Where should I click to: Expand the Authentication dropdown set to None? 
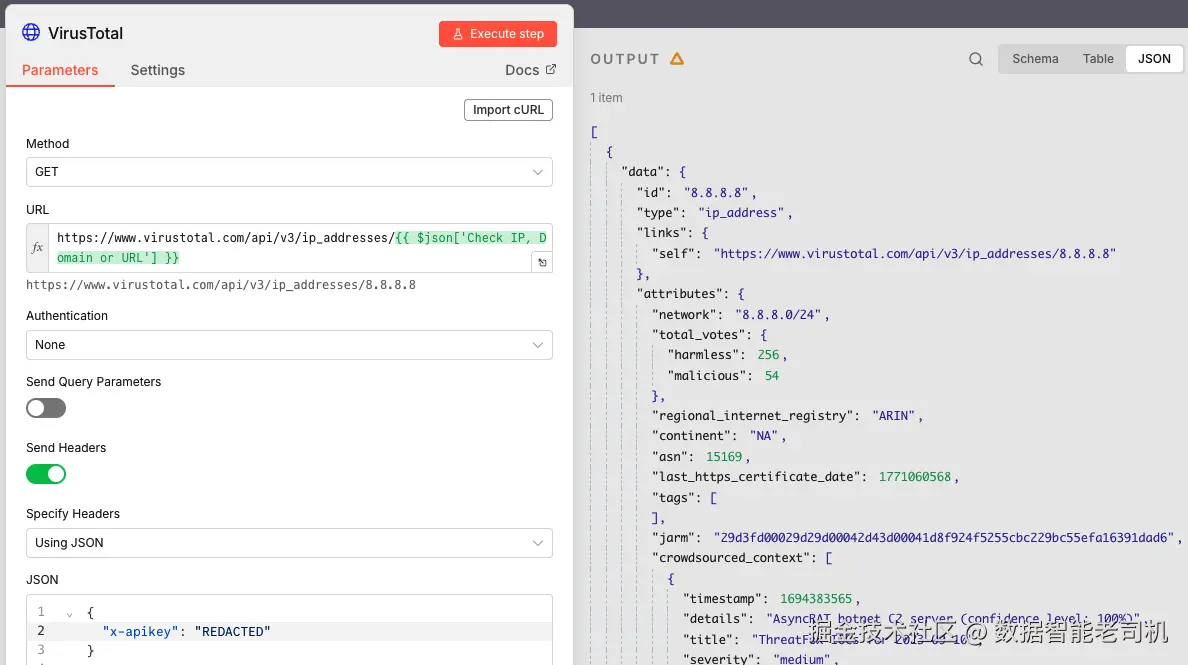289,345
